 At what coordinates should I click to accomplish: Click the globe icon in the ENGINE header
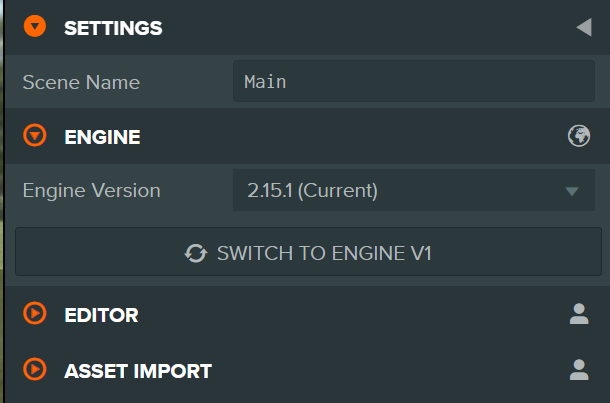pos(579,137)
